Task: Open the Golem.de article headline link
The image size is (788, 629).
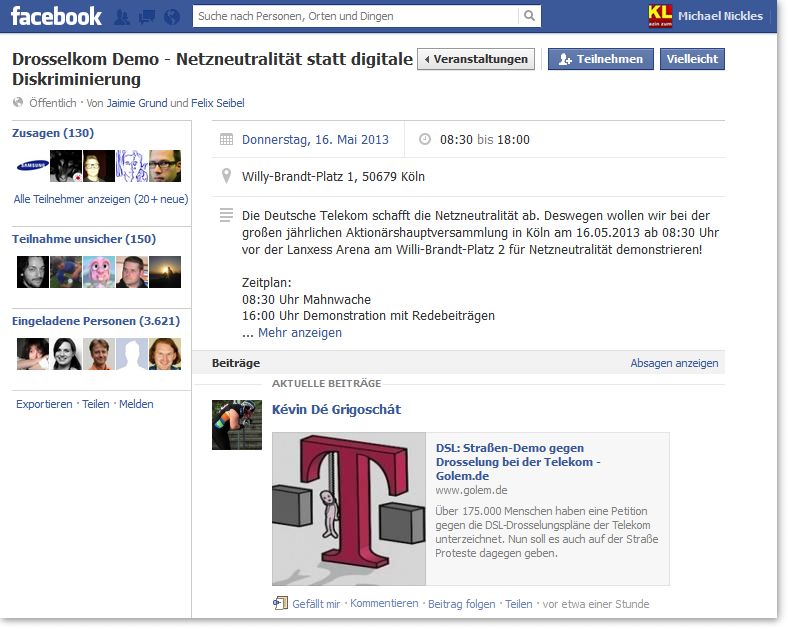Action: pyautogui.click(x=518, y=462)
